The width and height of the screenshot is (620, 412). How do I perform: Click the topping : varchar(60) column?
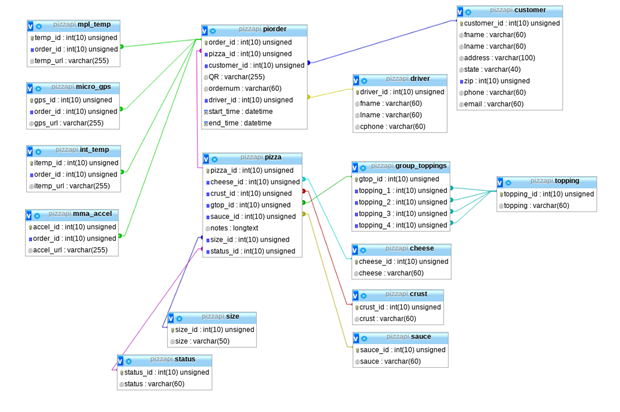point(534,206)
